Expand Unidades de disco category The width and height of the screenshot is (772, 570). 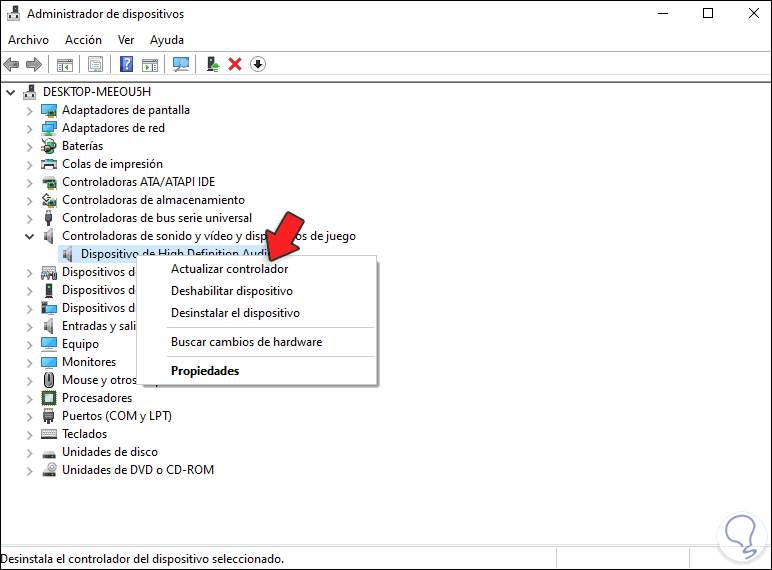[x=30, y=453]
